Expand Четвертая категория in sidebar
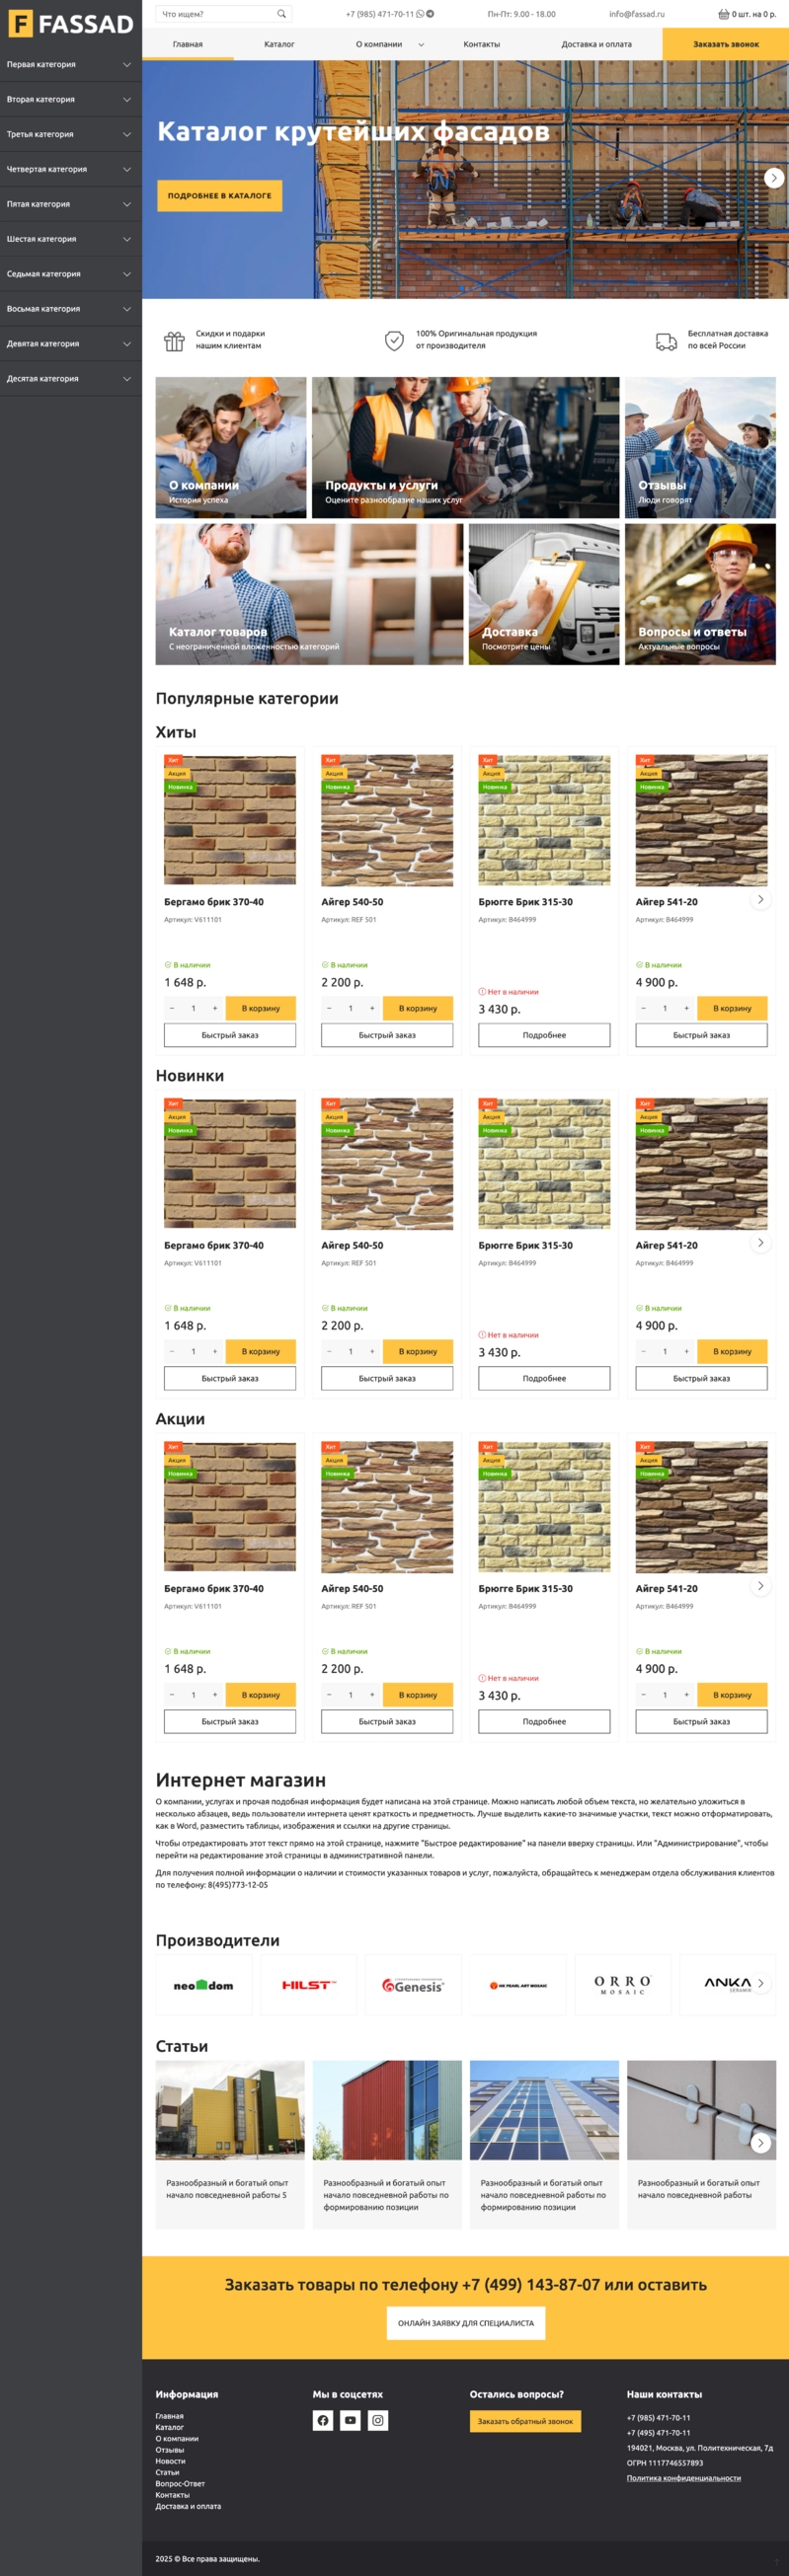 [127, 170]
